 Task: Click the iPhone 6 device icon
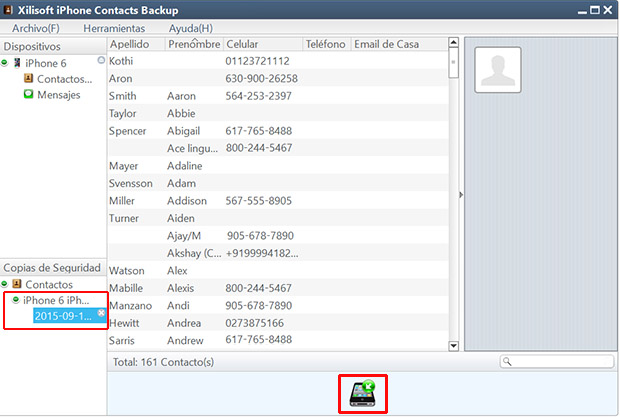(x=17, y=63)
